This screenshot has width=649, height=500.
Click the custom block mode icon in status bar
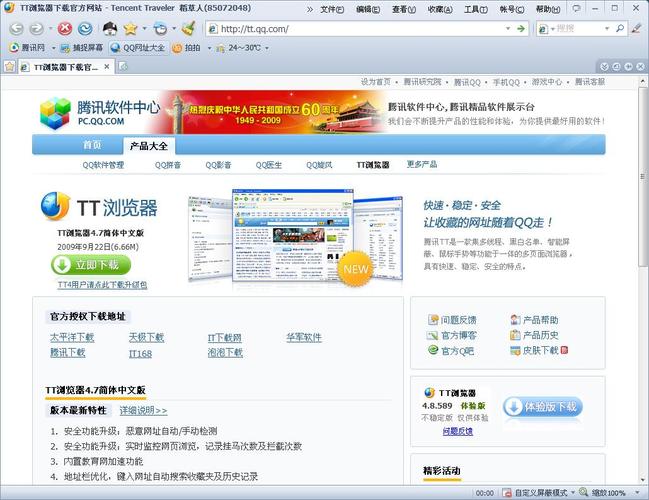tap(507, 493)
